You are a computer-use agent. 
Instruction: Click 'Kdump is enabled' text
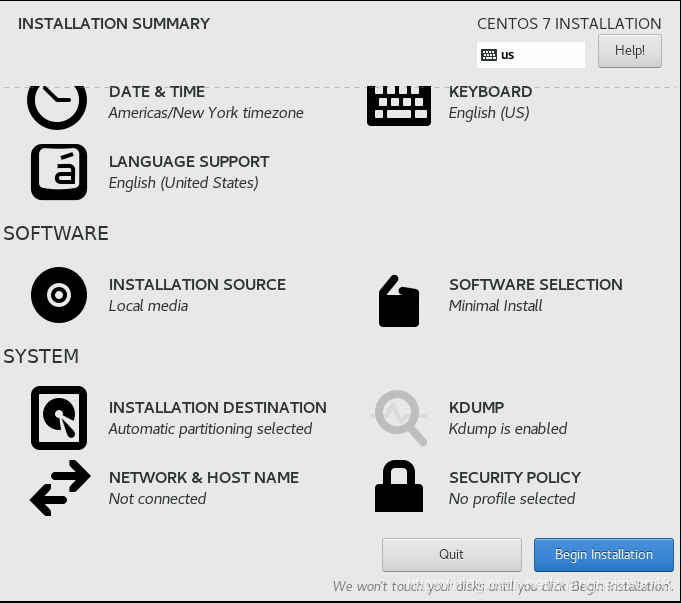pyautogui.click(x=508, y=429)
